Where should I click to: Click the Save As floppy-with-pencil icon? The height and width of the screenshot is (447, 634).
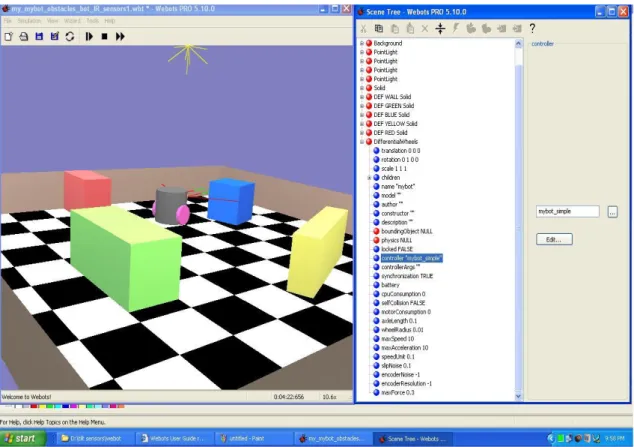pos(55,36)
